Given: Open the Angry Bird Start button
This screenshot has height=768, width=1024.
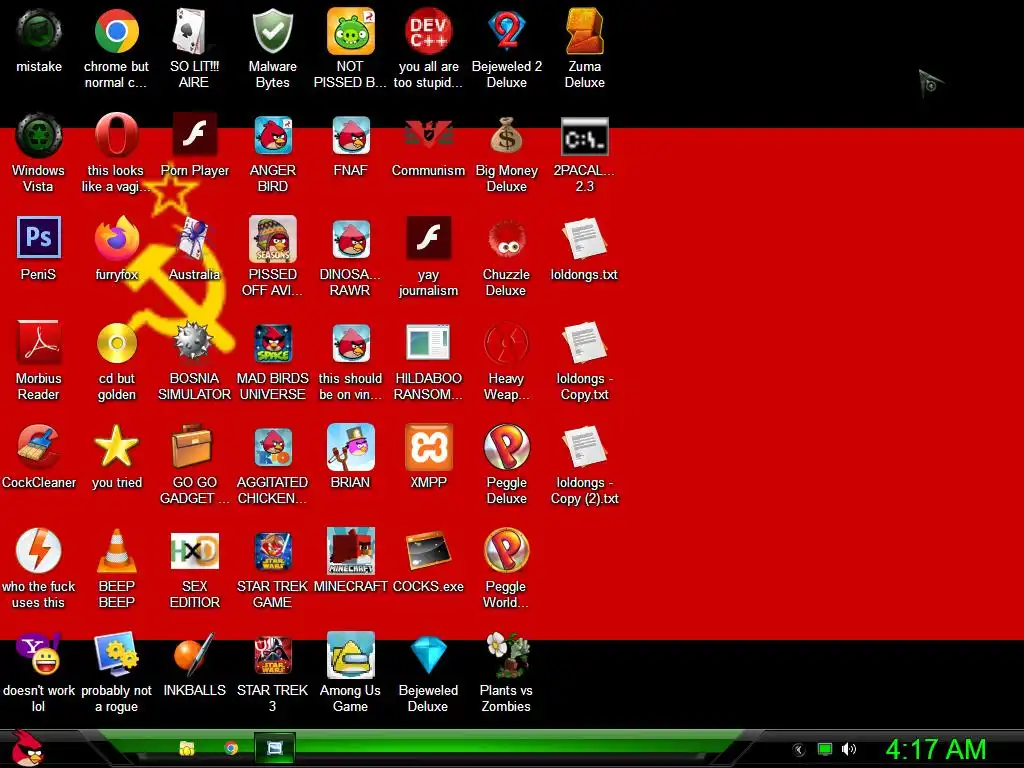Looking at the screenshot, I should (x=27, y=748).
